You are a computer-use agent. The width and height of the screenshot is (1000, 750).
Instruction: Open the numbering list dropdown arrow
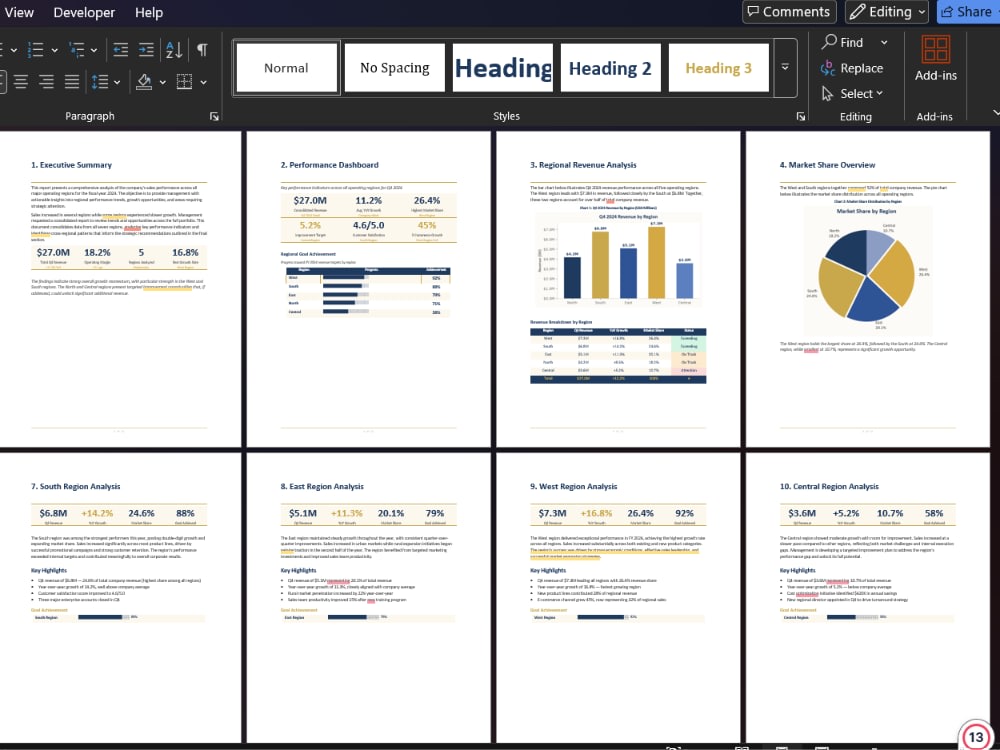point(55,50)
